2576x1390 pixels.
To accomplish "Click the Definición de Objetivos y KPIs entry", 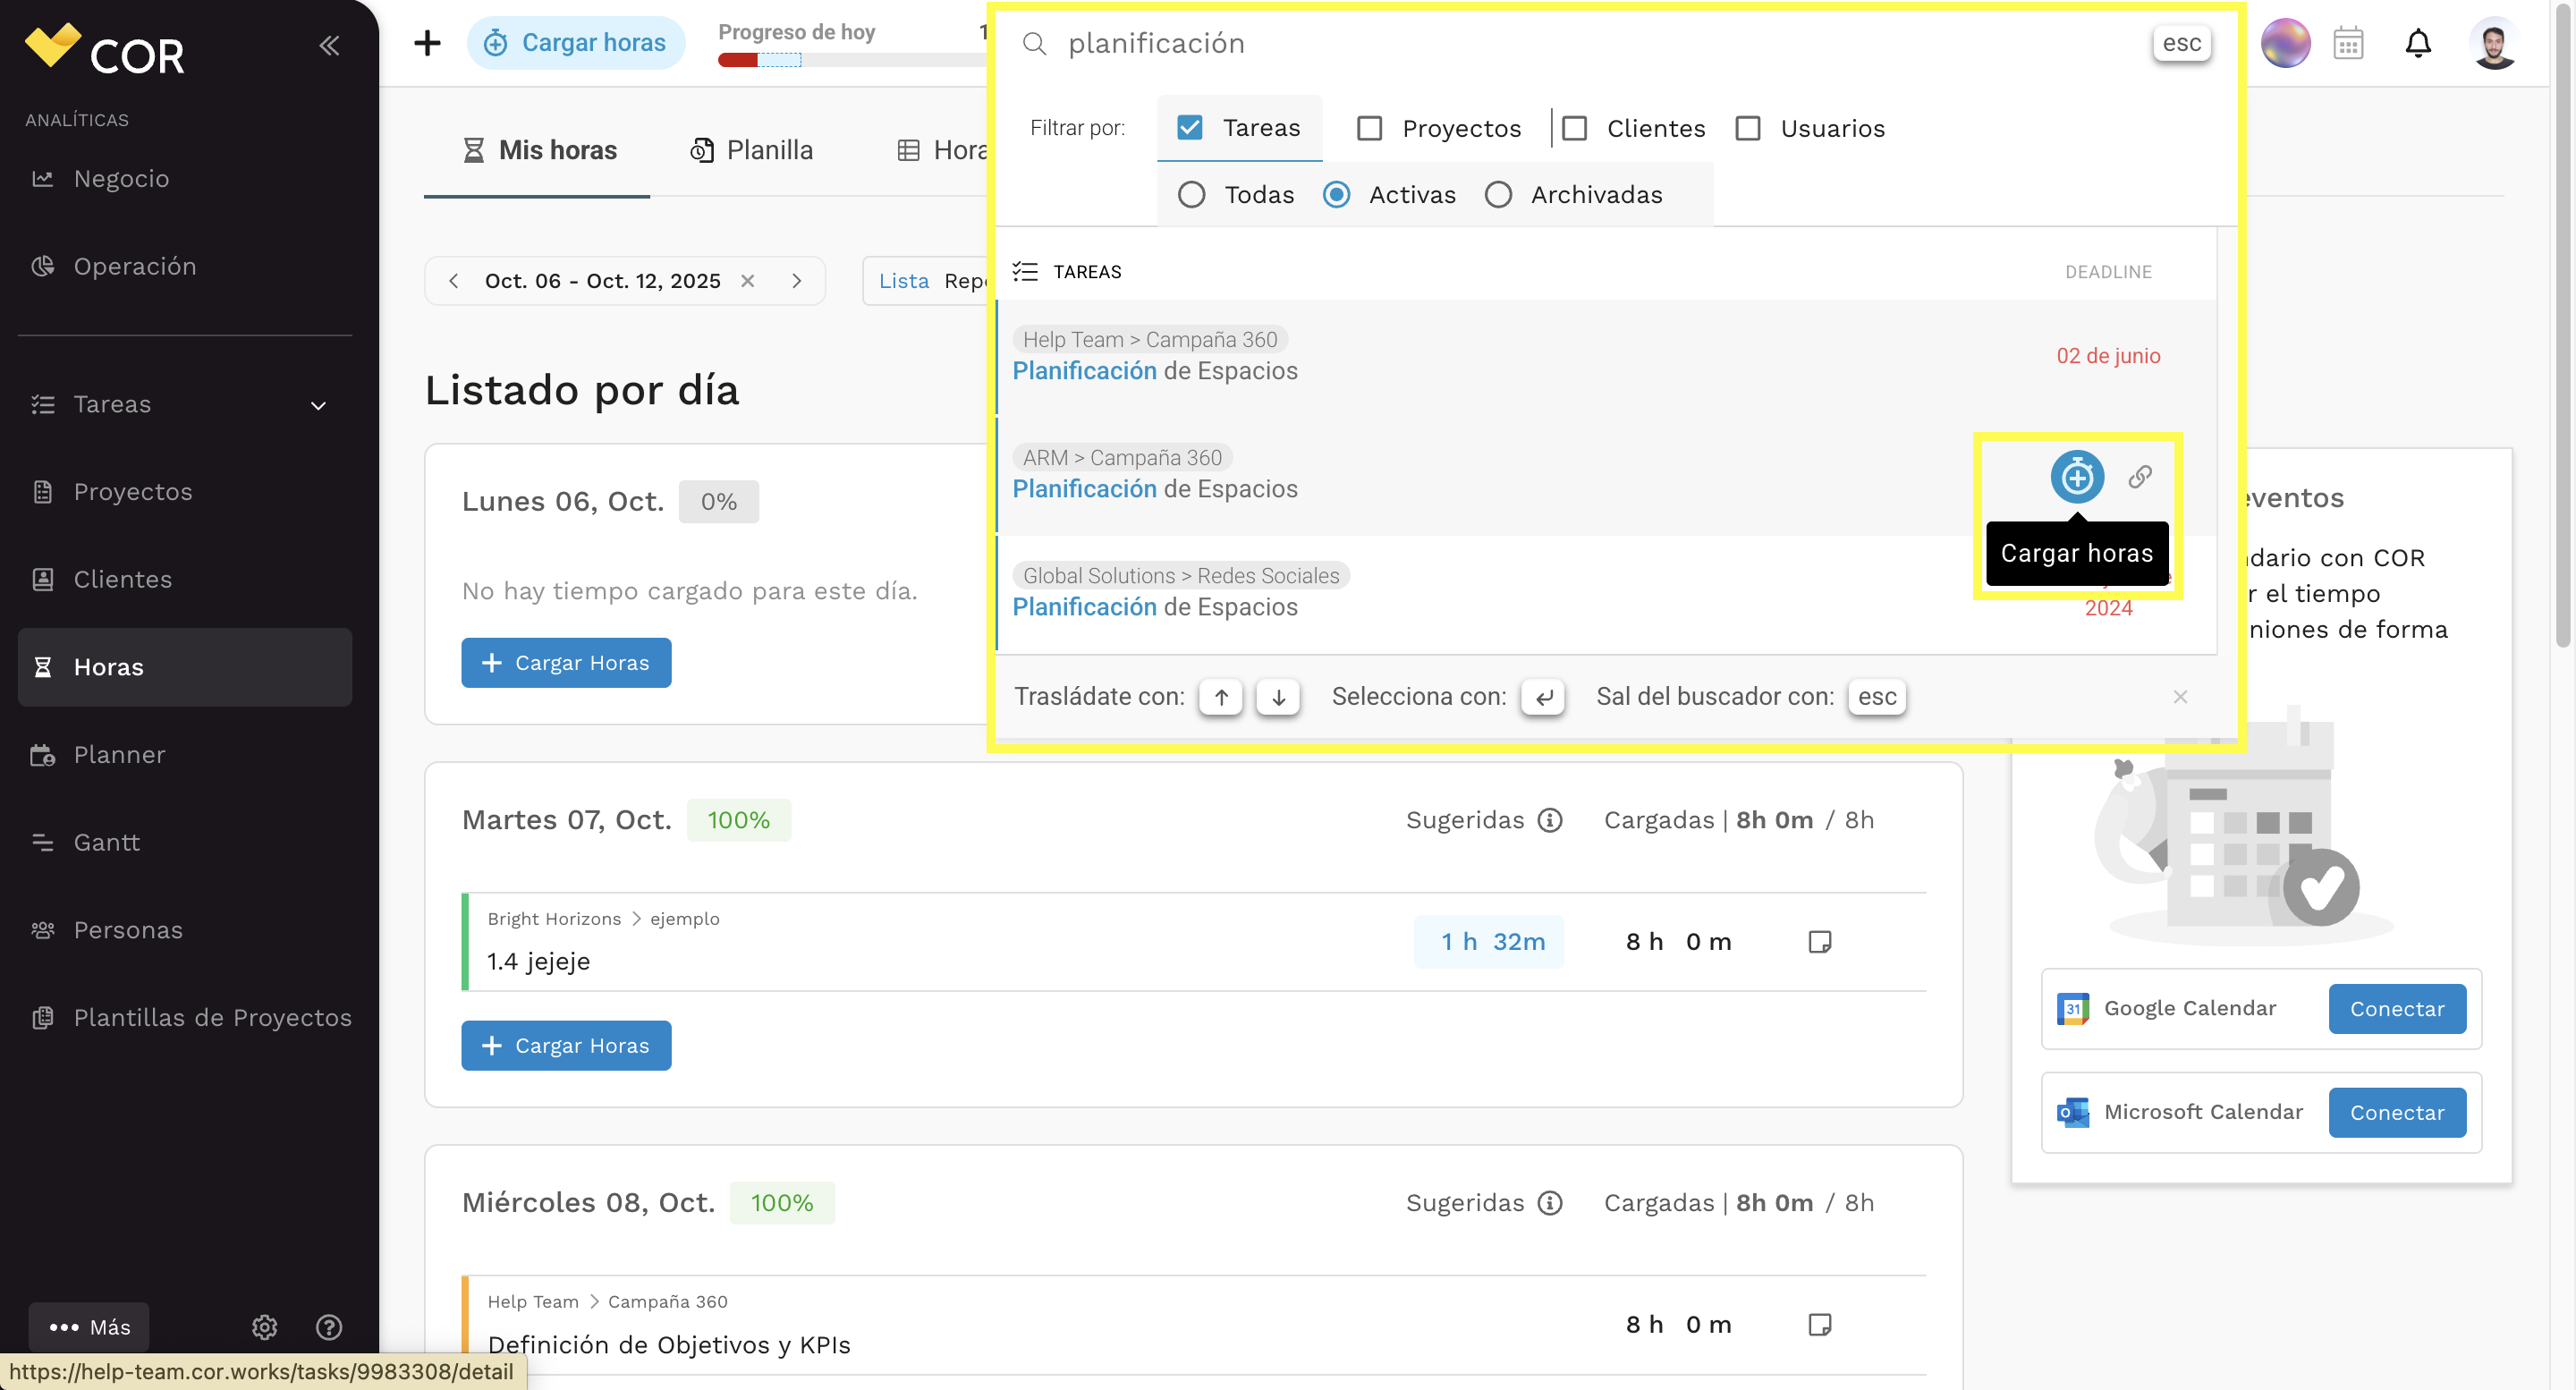I will tap(669, 1345).
